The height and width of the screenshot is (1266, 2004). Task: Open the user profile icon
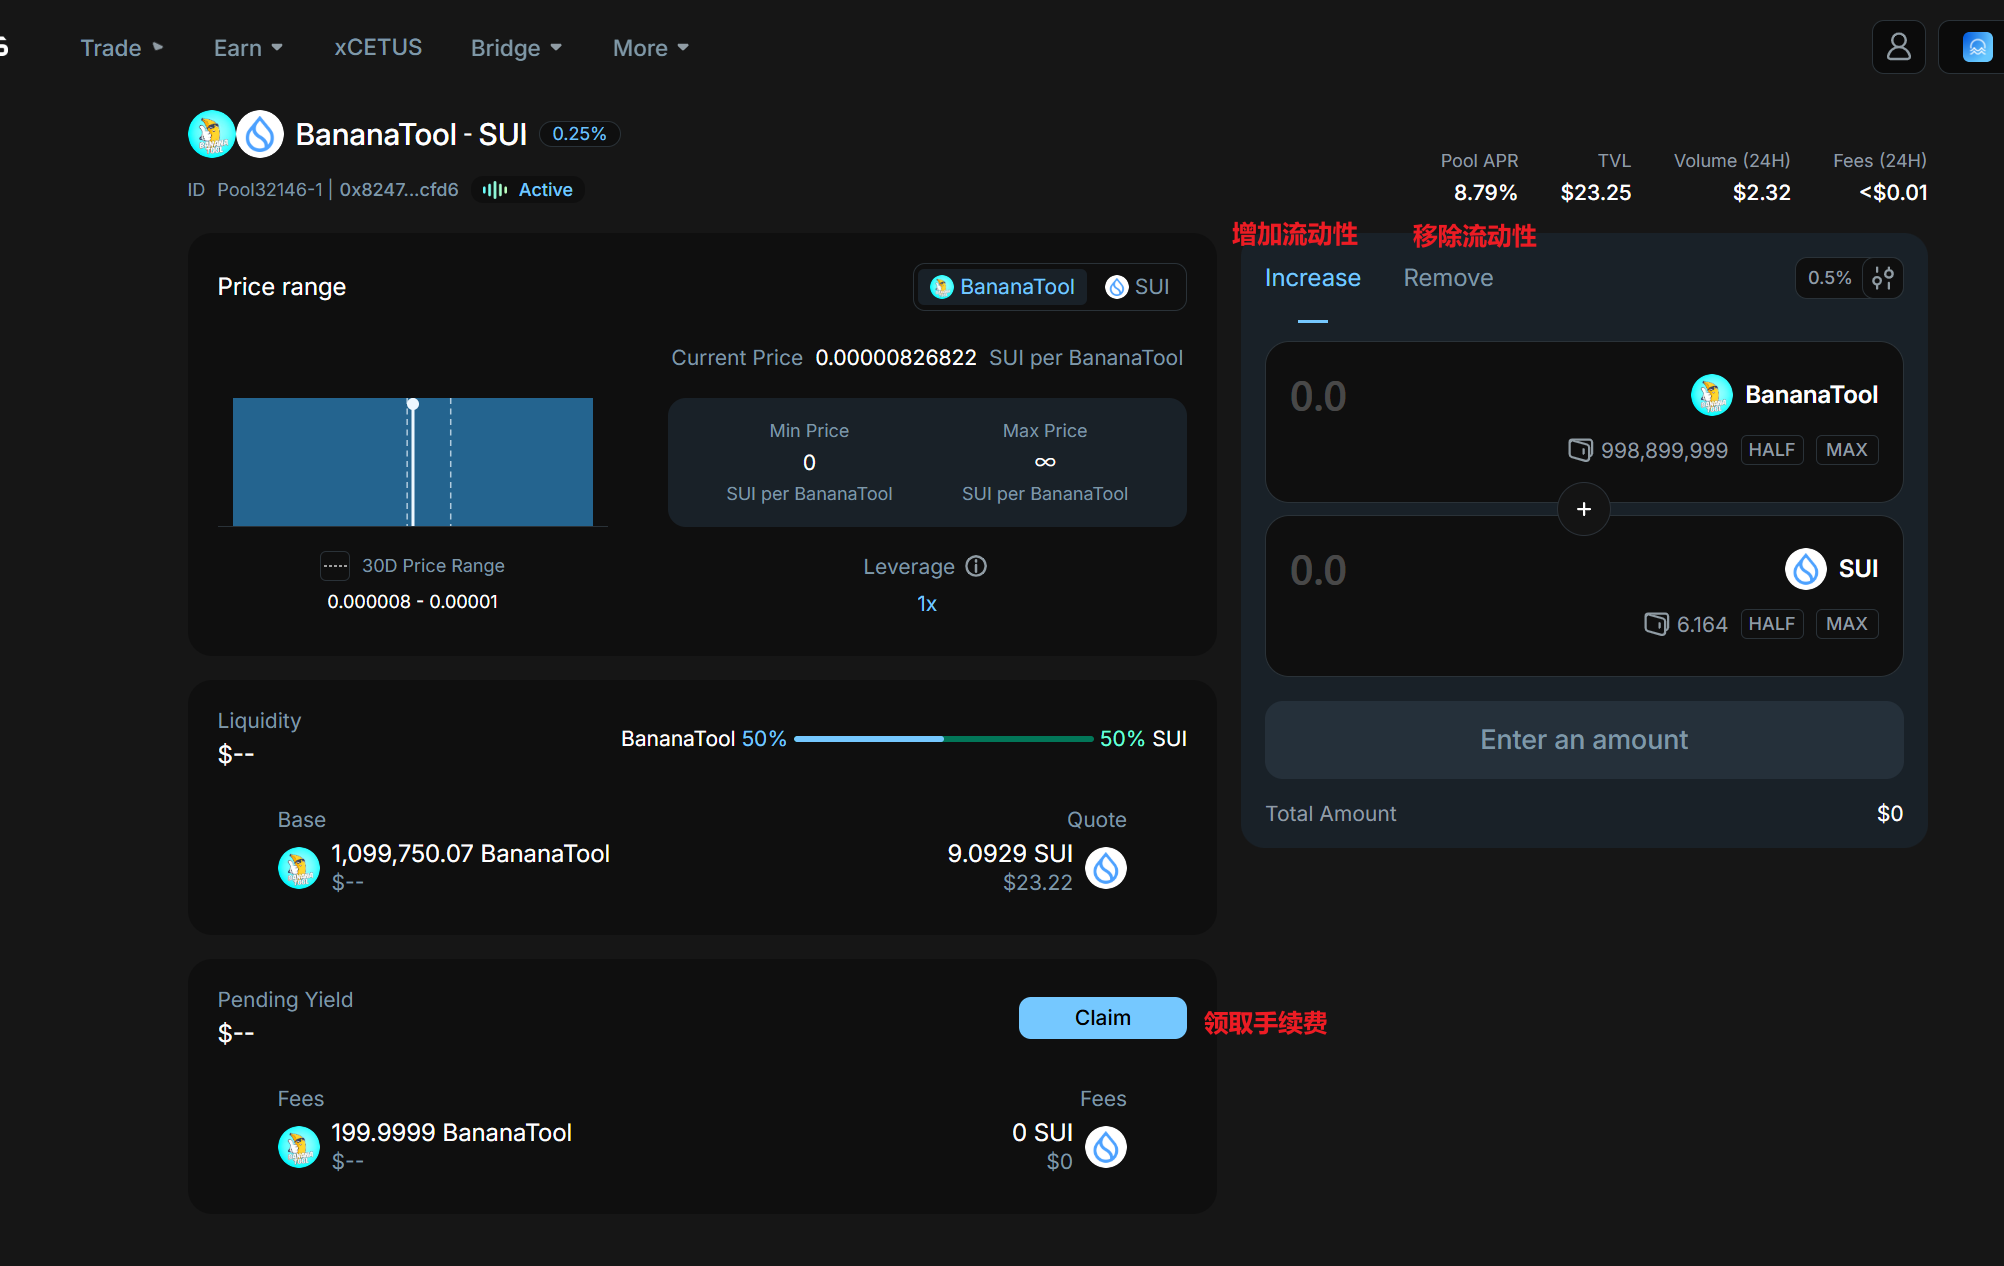(x=1898, y=47)
